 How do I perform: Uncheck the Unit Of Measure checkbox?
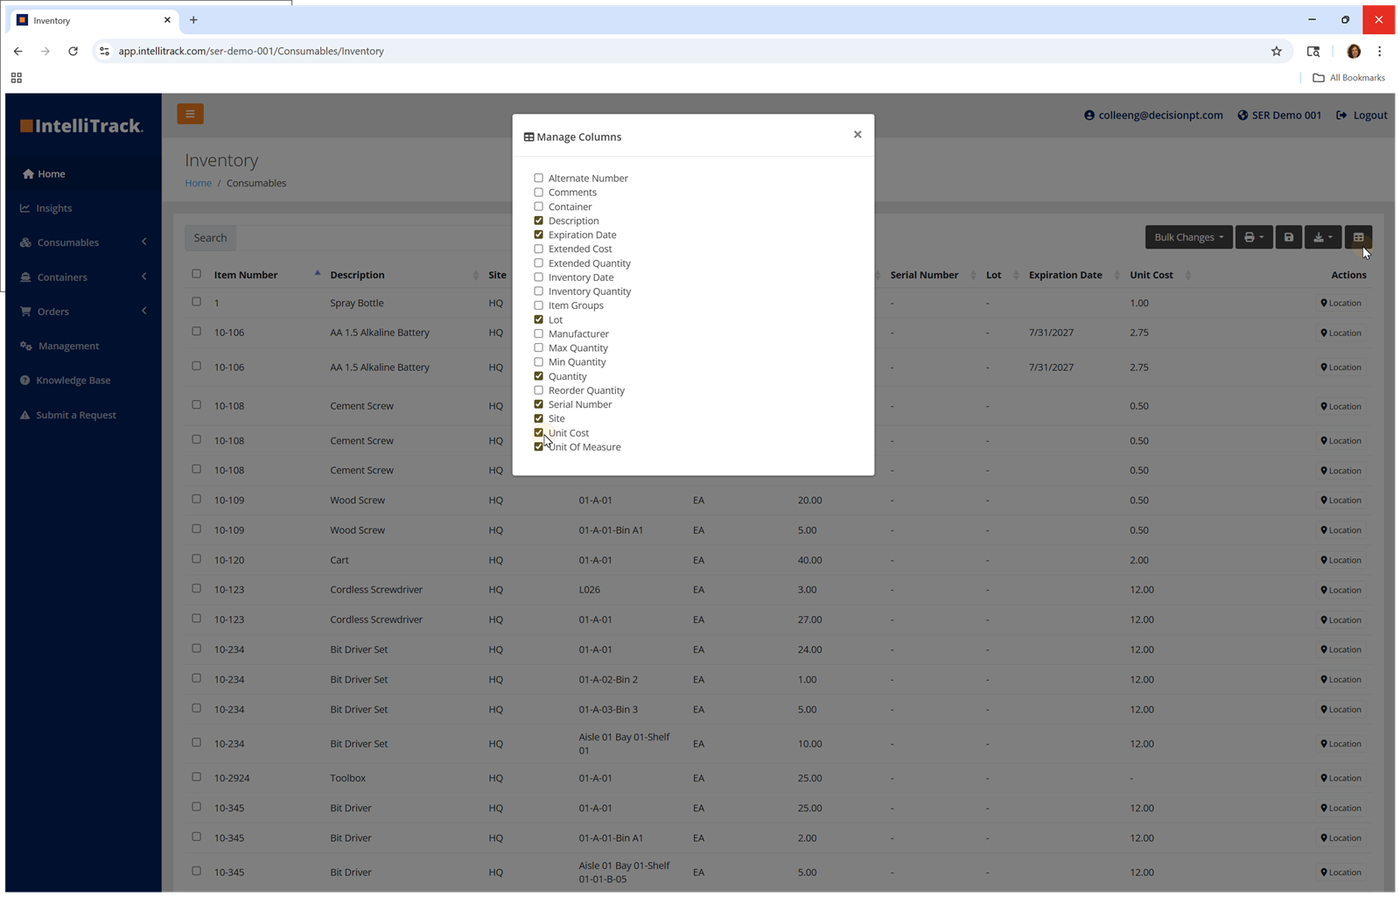538,447
